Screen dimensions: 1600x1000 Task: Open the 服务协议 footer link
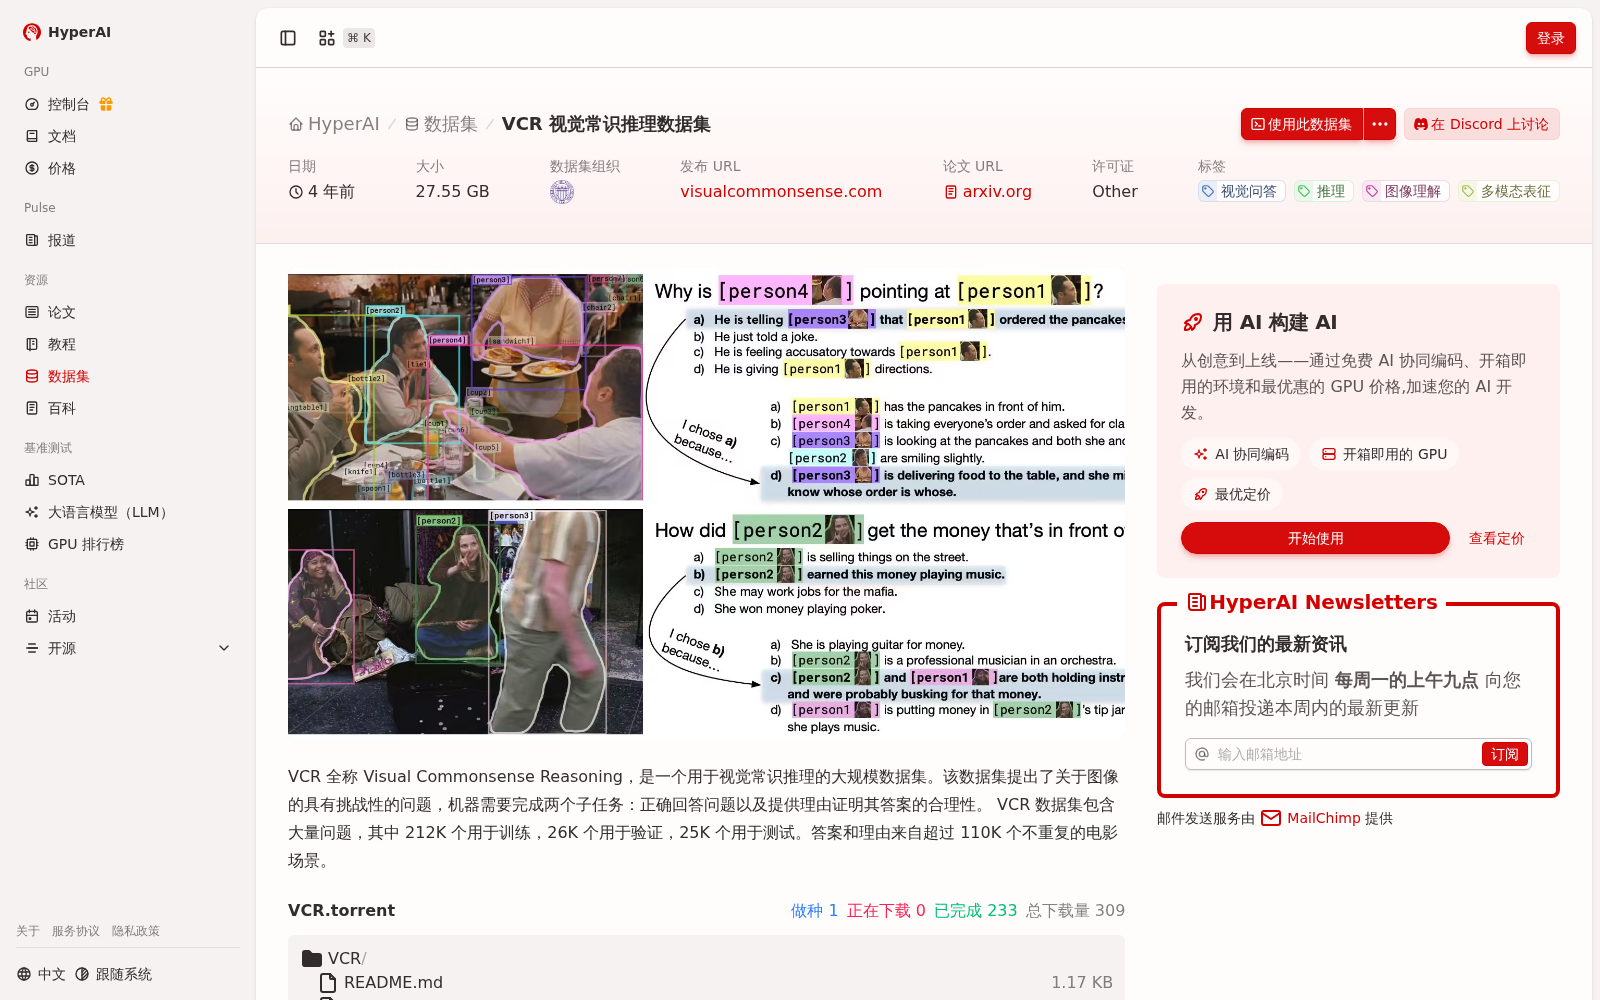click(x=76, y=931)
